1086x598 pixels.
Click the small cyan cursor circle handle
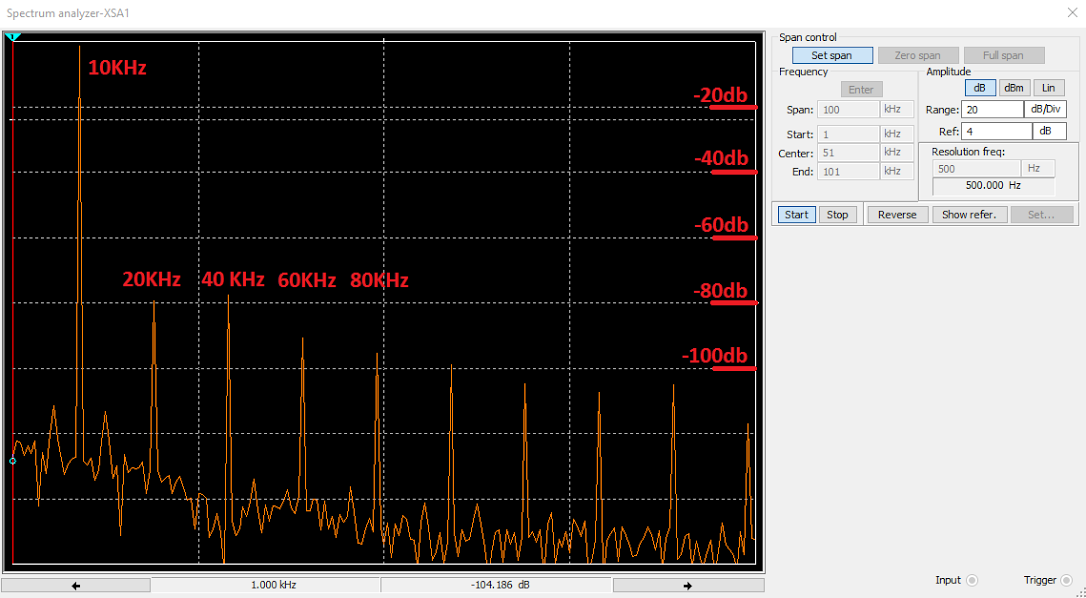pyautogui.click(x=12, y=461)
